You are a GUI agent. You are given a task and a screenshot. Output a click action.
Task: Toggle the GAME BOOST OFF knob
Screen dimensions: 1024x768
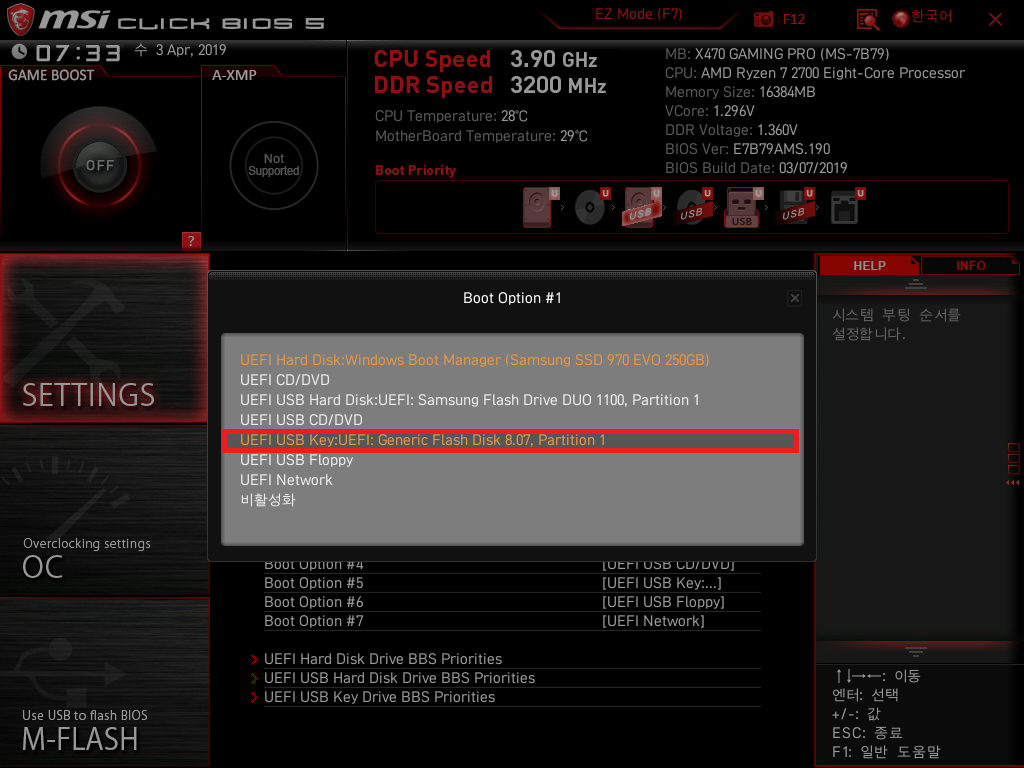point(99,165)
